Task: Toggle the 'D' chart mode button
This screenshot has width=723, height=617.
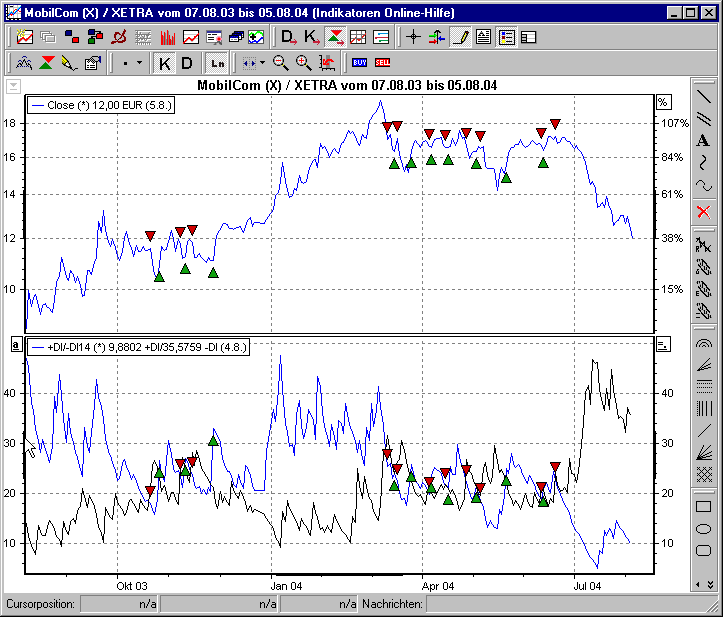Action: (186, 63)
